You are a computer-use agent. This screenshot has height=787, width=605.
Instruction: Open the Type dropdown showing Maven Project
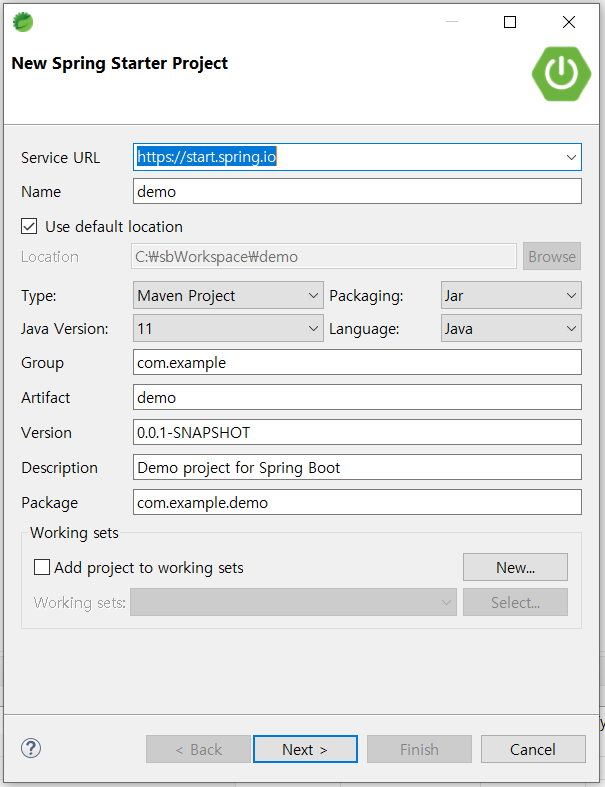tap(228, 295)
